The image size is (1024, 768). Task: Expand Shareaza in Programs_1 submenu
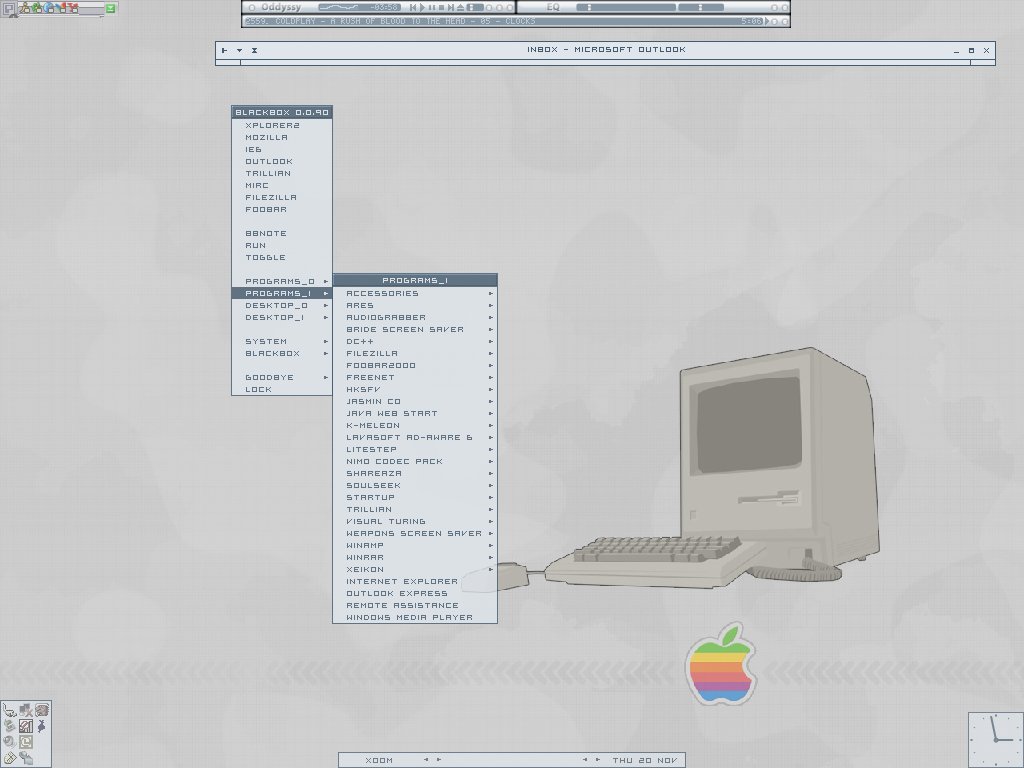point(415,473)
